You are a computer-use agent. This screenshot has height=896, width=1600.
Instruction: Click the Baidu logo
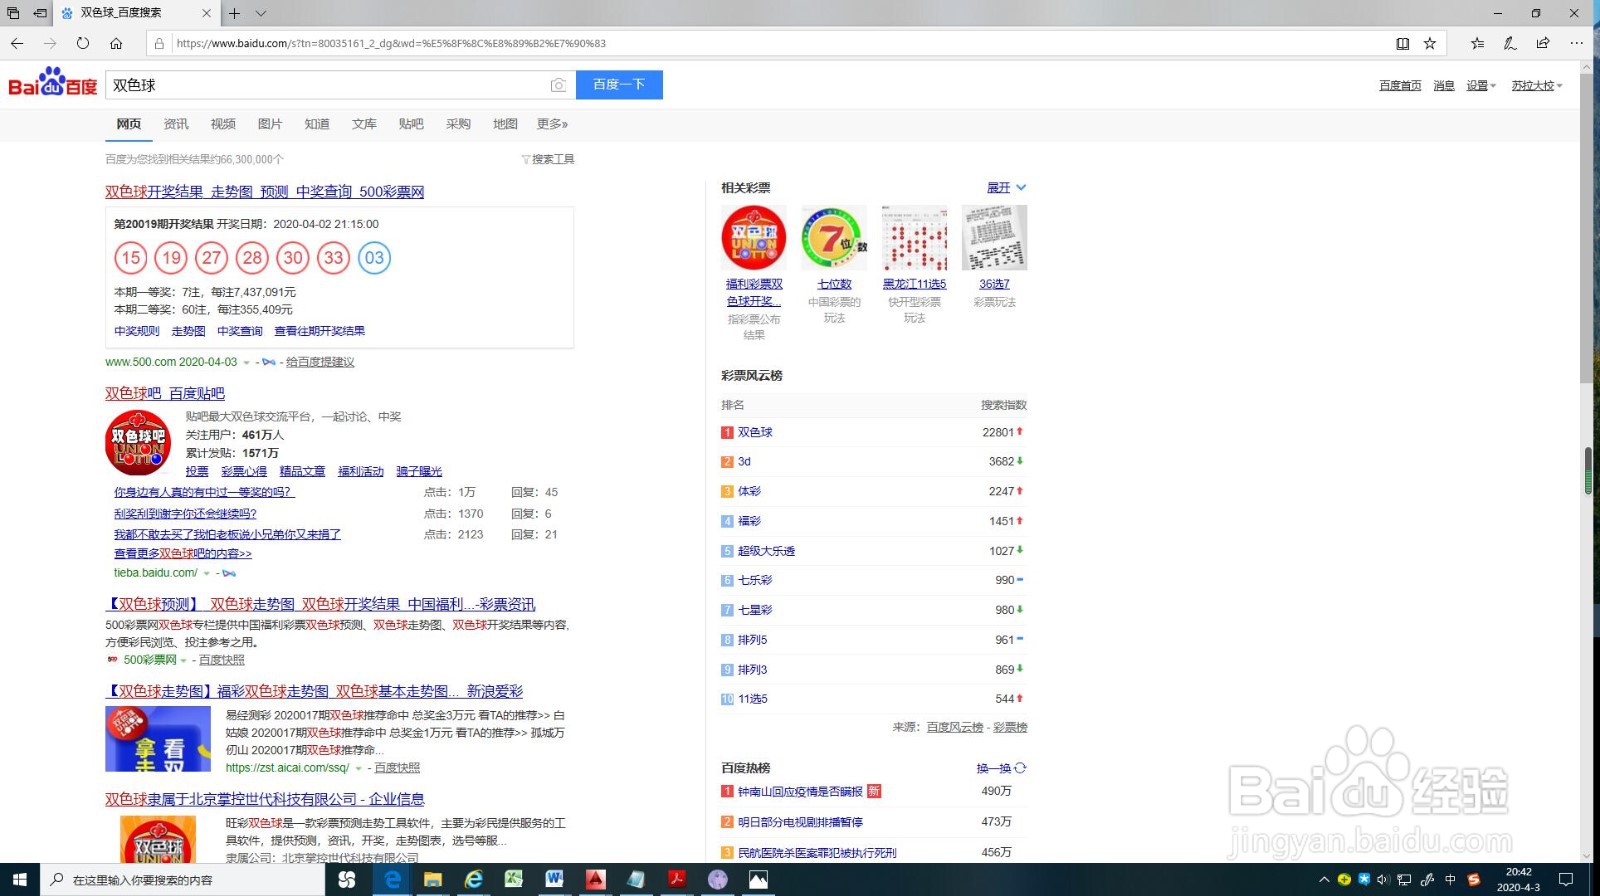53,82
